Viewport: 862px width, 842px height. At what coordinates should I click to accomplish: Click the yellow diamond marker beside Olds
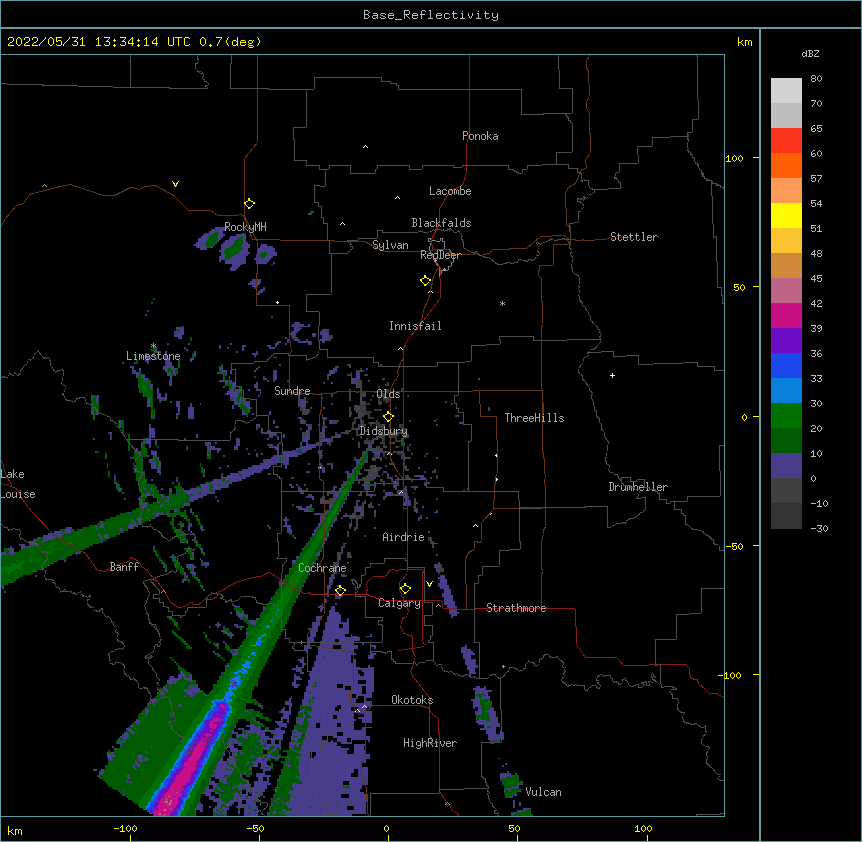point(389,417)
